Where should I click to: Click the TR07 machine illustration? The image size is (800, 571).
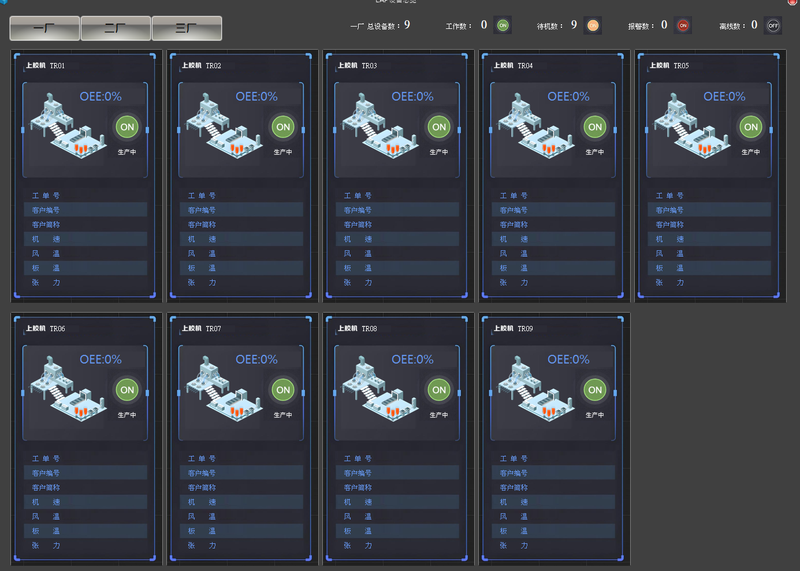[221, 390]
